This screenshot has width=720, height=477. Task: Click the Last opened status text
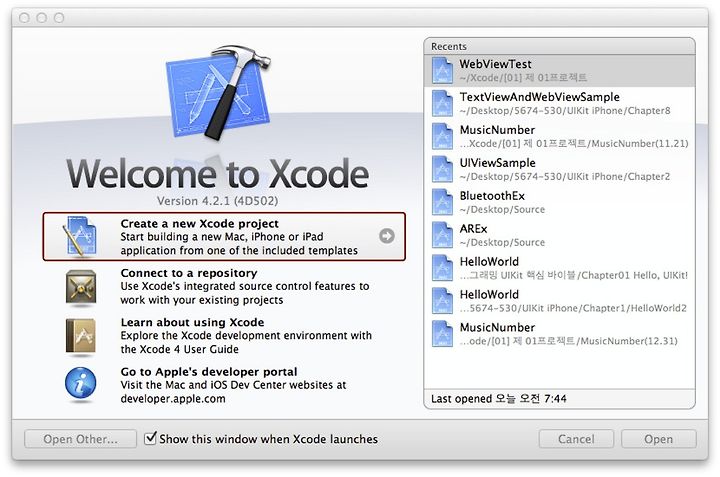[499, 398]
